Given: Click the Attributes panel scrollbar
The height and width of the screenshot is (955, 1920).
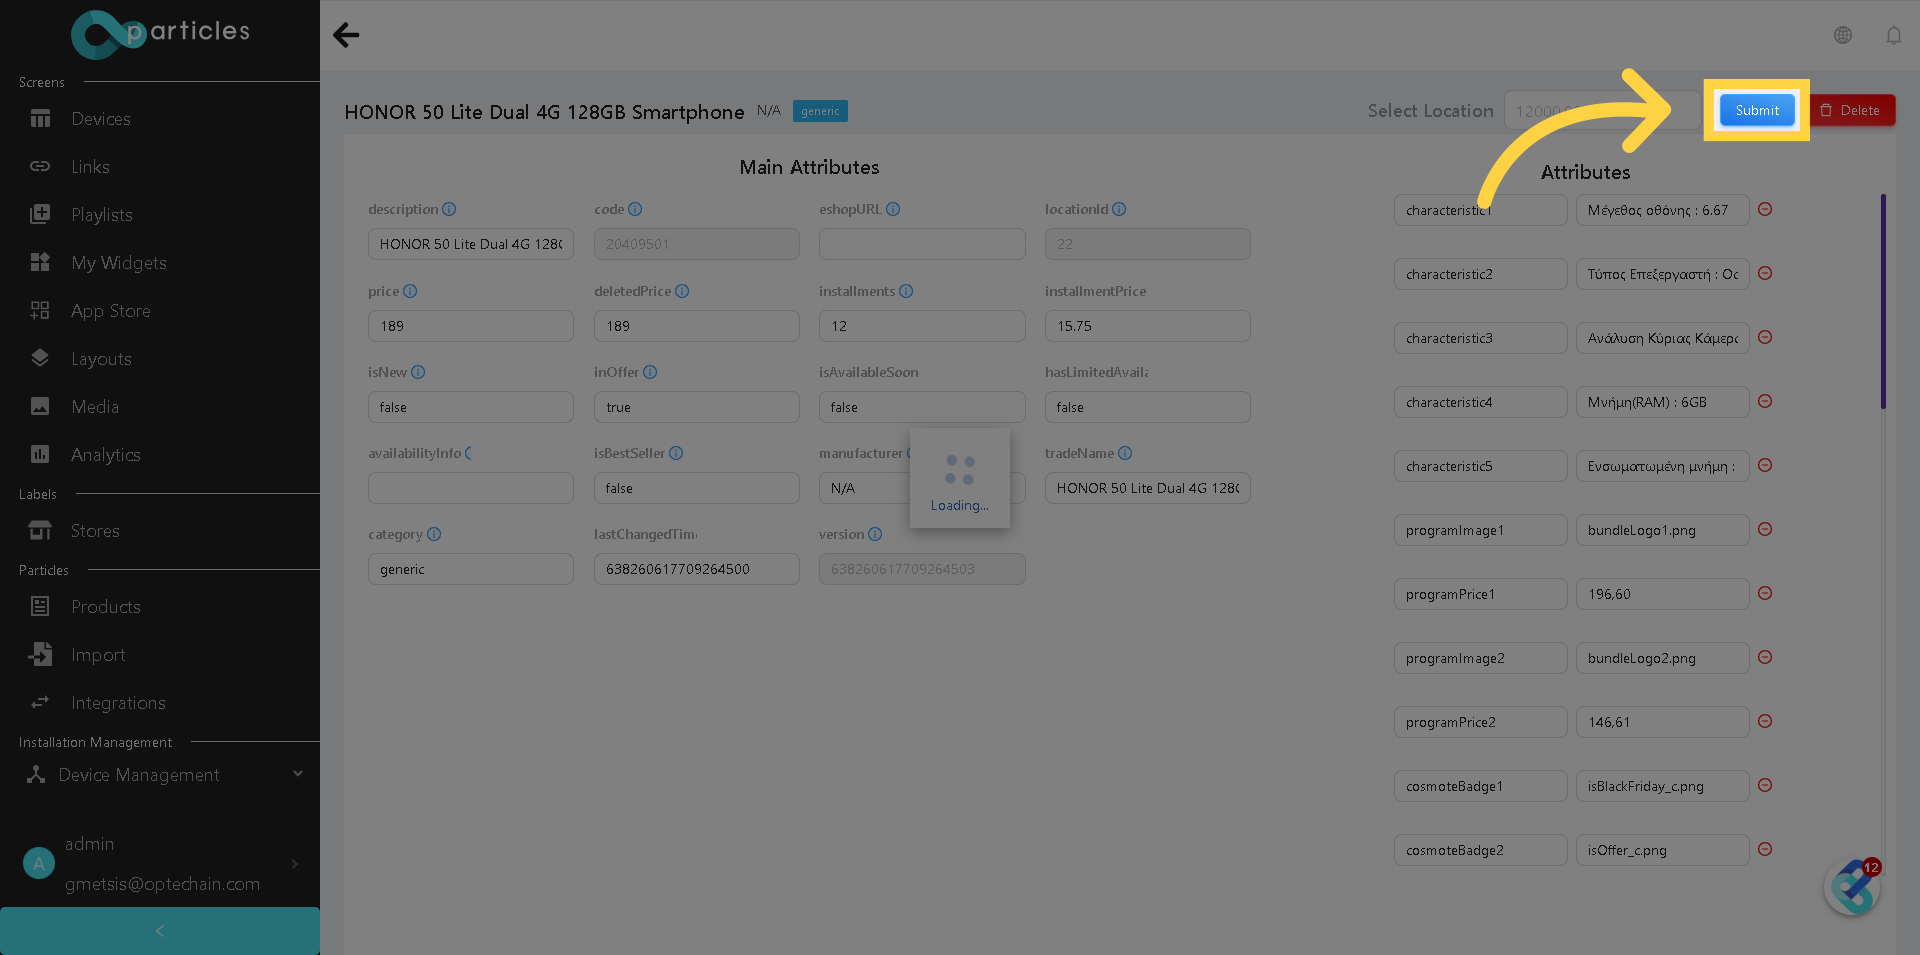Looking at the screenshot, I should pos(1883,301).
